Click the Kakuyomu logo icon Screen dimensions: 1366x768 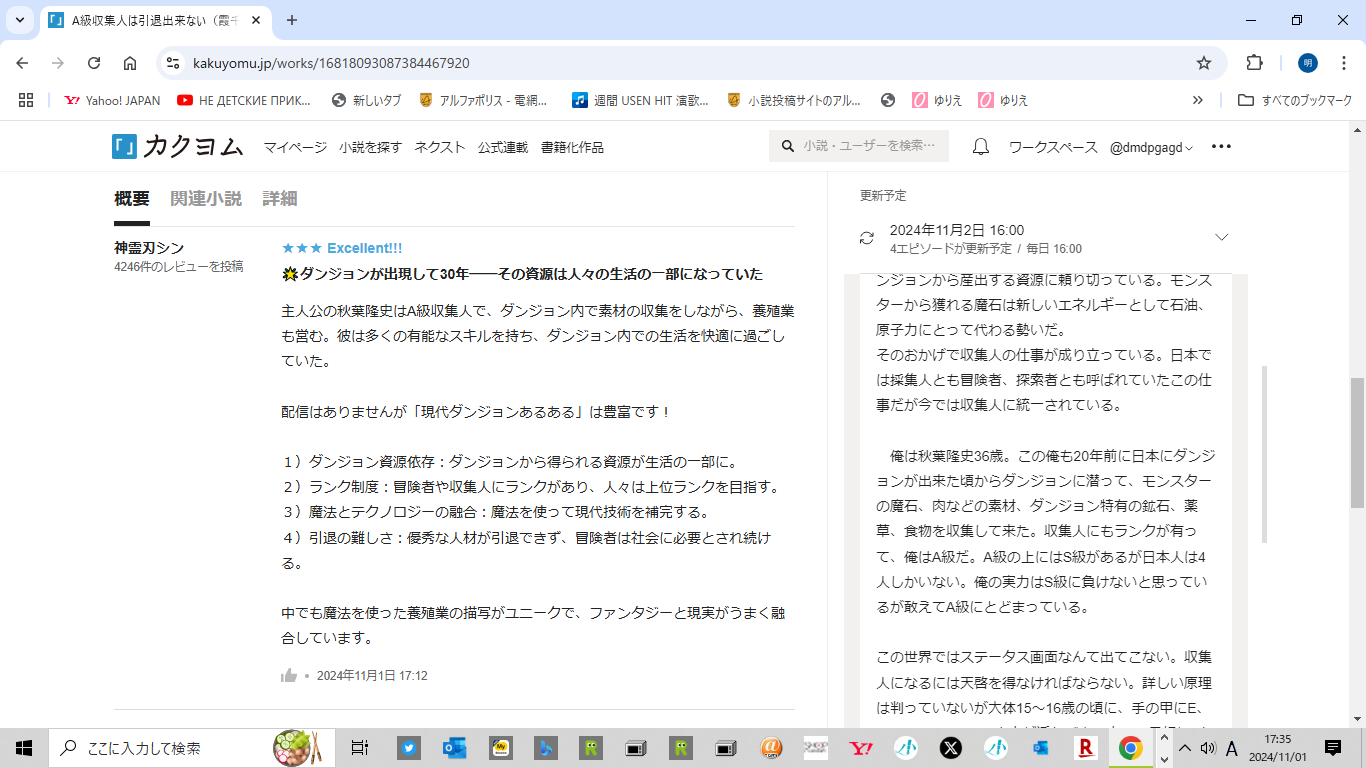click(124, 147)
